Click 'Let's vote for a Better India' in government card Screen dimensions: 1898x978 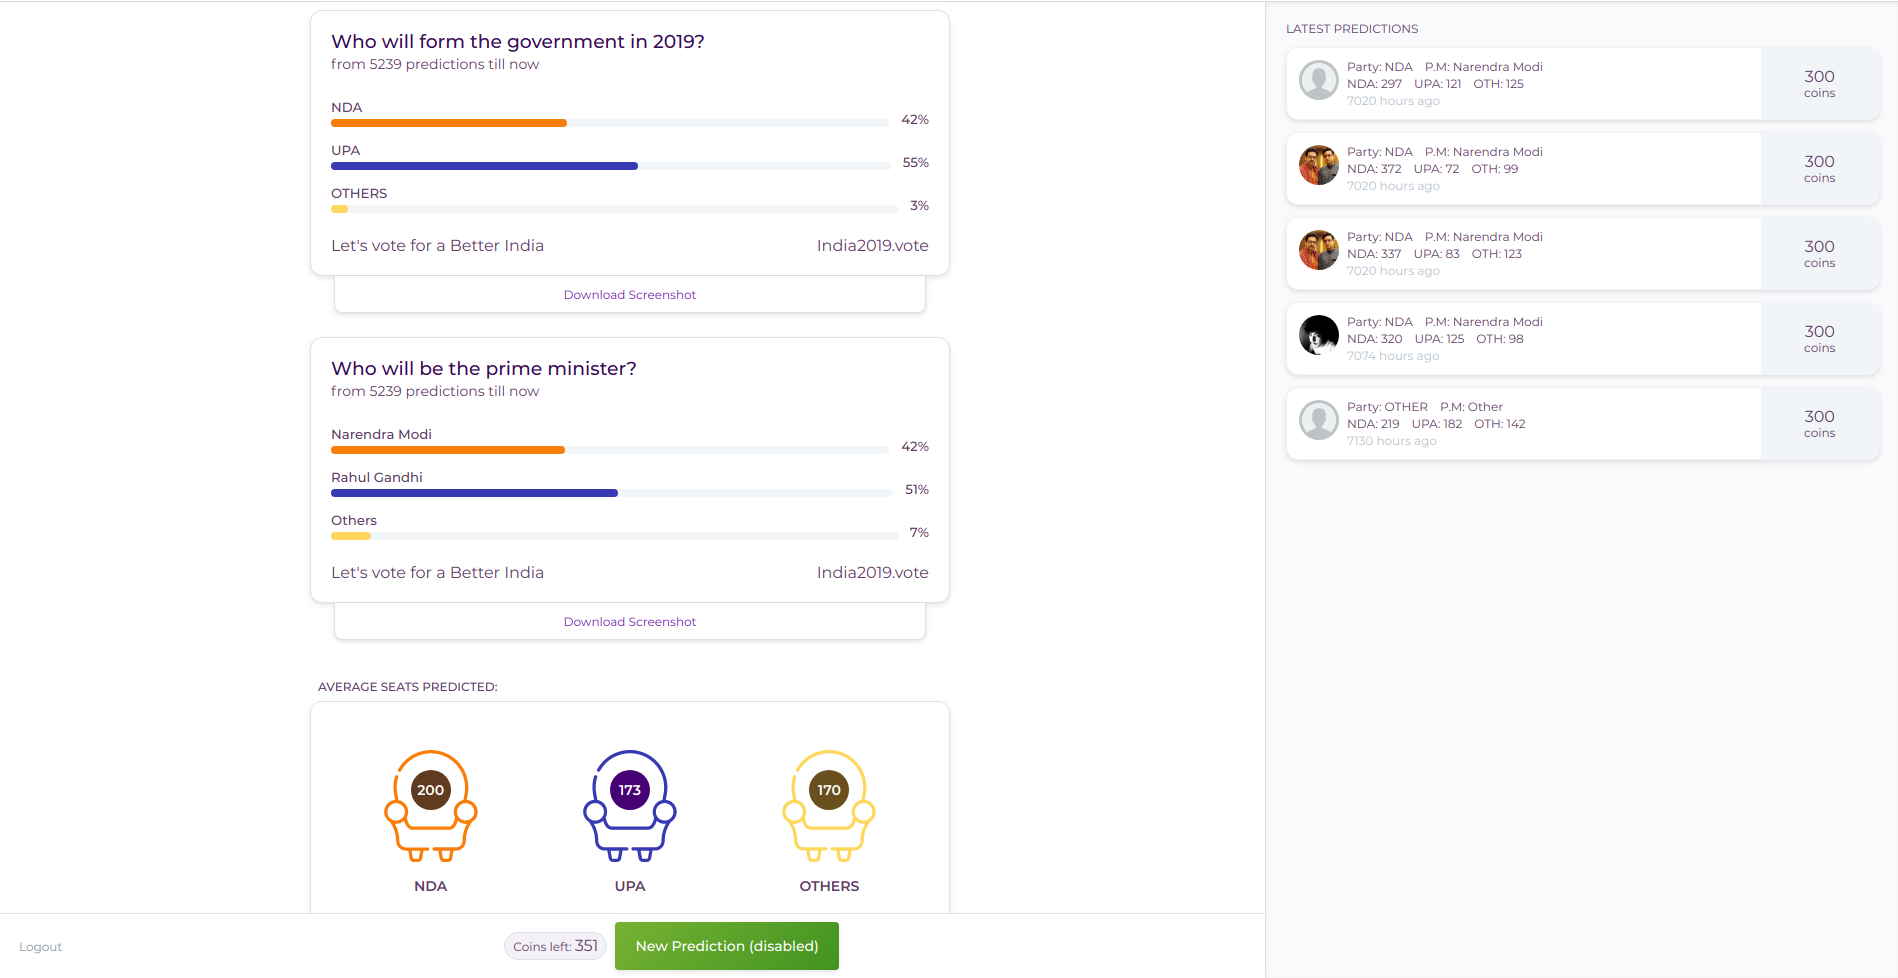437,246
